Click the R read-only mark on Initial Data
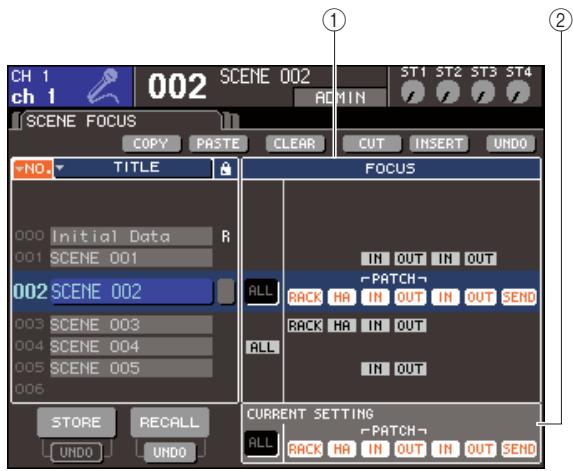This screenshot has height=471, width=573. pyautogui.click(x=226, y=237)
